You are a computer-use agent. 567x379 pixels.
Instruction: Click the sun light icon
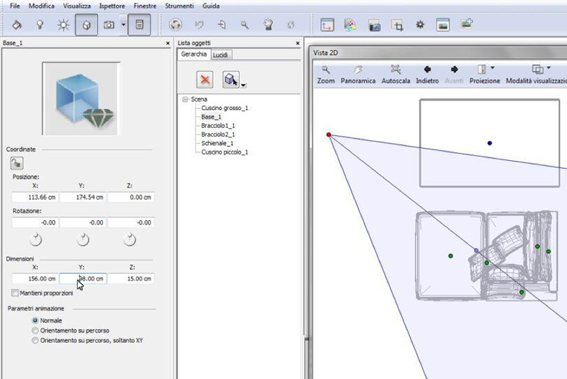(x=63, y=25)
